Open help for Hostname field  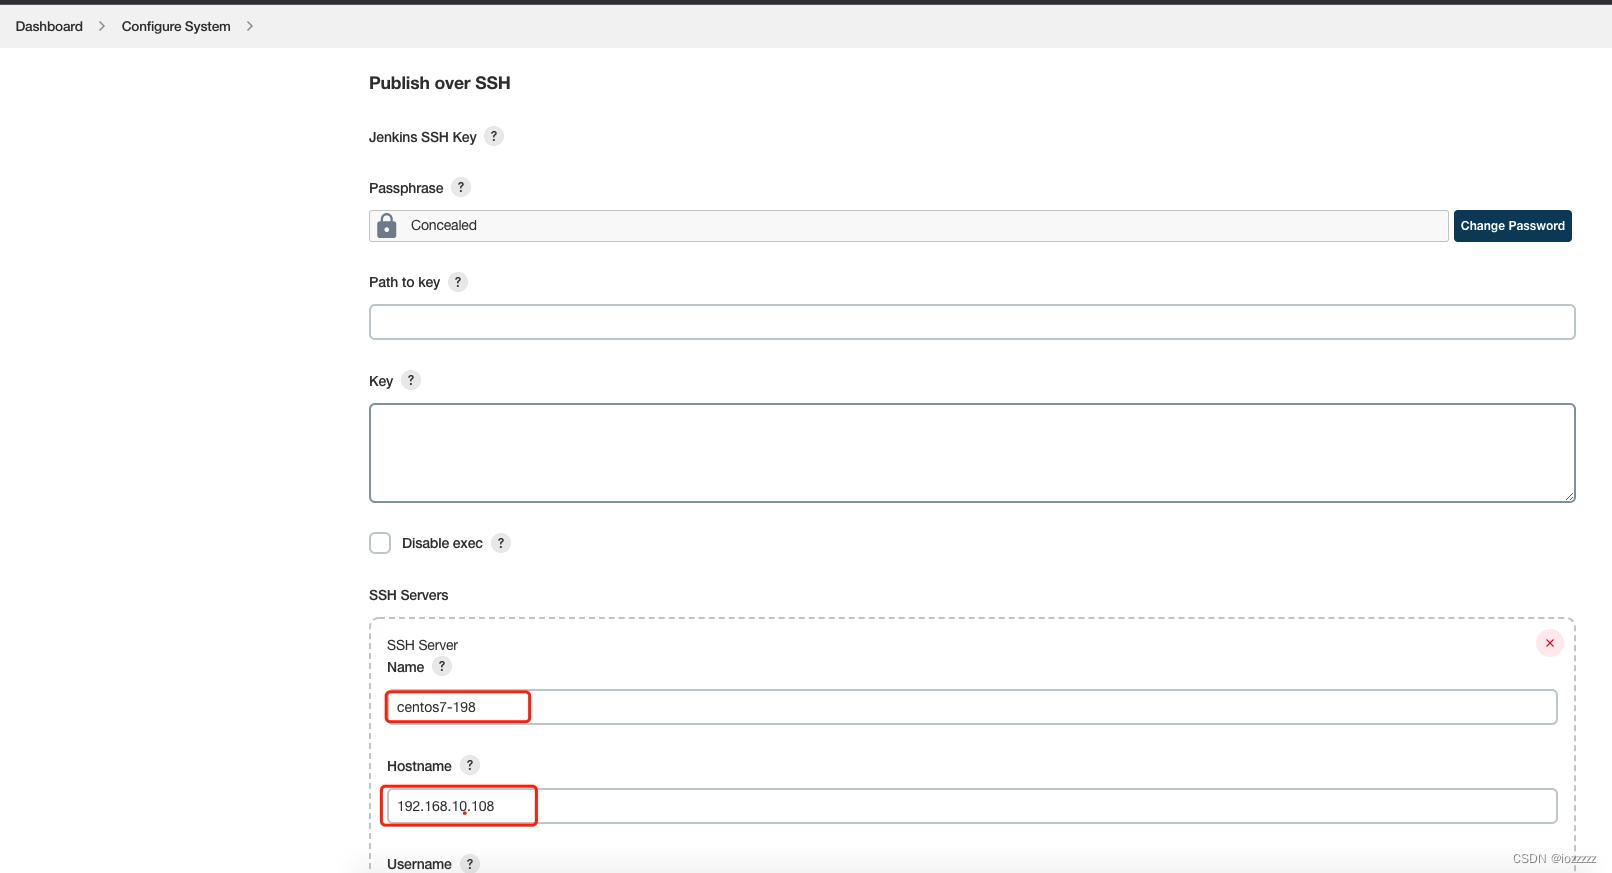(x=470, y=765)
